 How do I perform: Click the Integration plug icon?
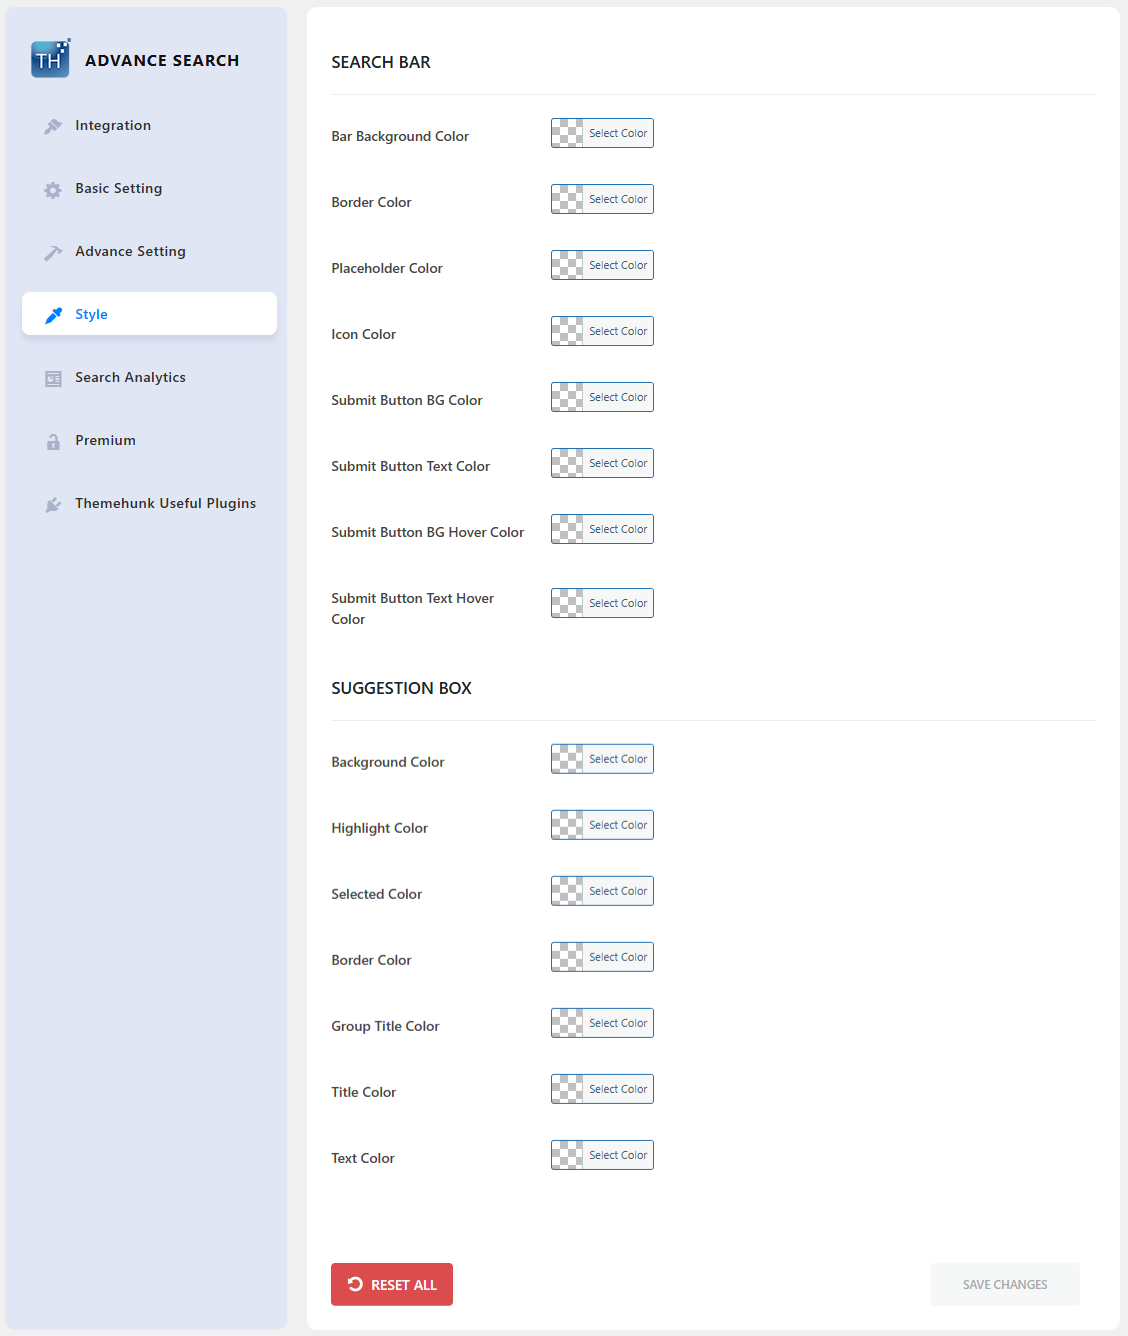pyautogui.click(x=53, y=126)
